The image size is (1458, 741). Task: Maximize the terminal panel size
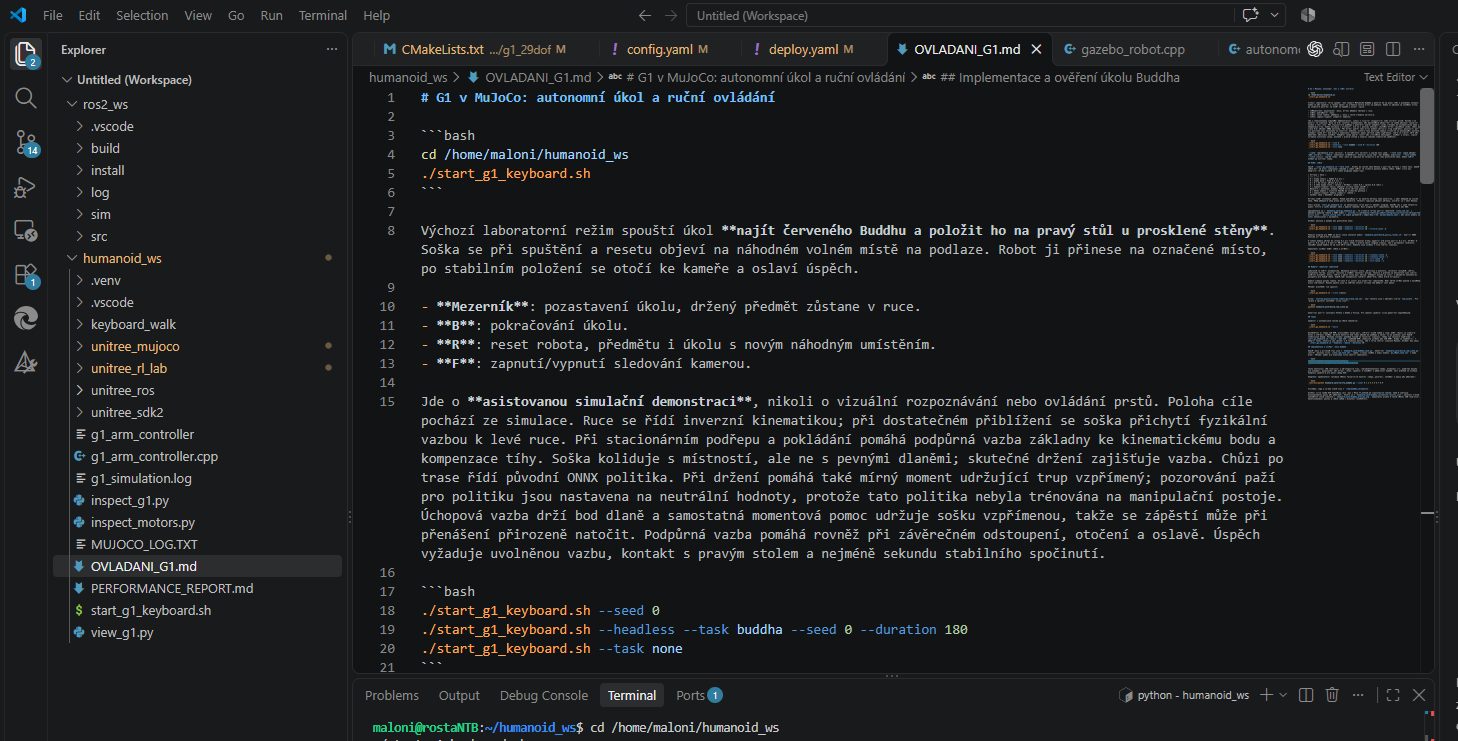(1394, 695)
